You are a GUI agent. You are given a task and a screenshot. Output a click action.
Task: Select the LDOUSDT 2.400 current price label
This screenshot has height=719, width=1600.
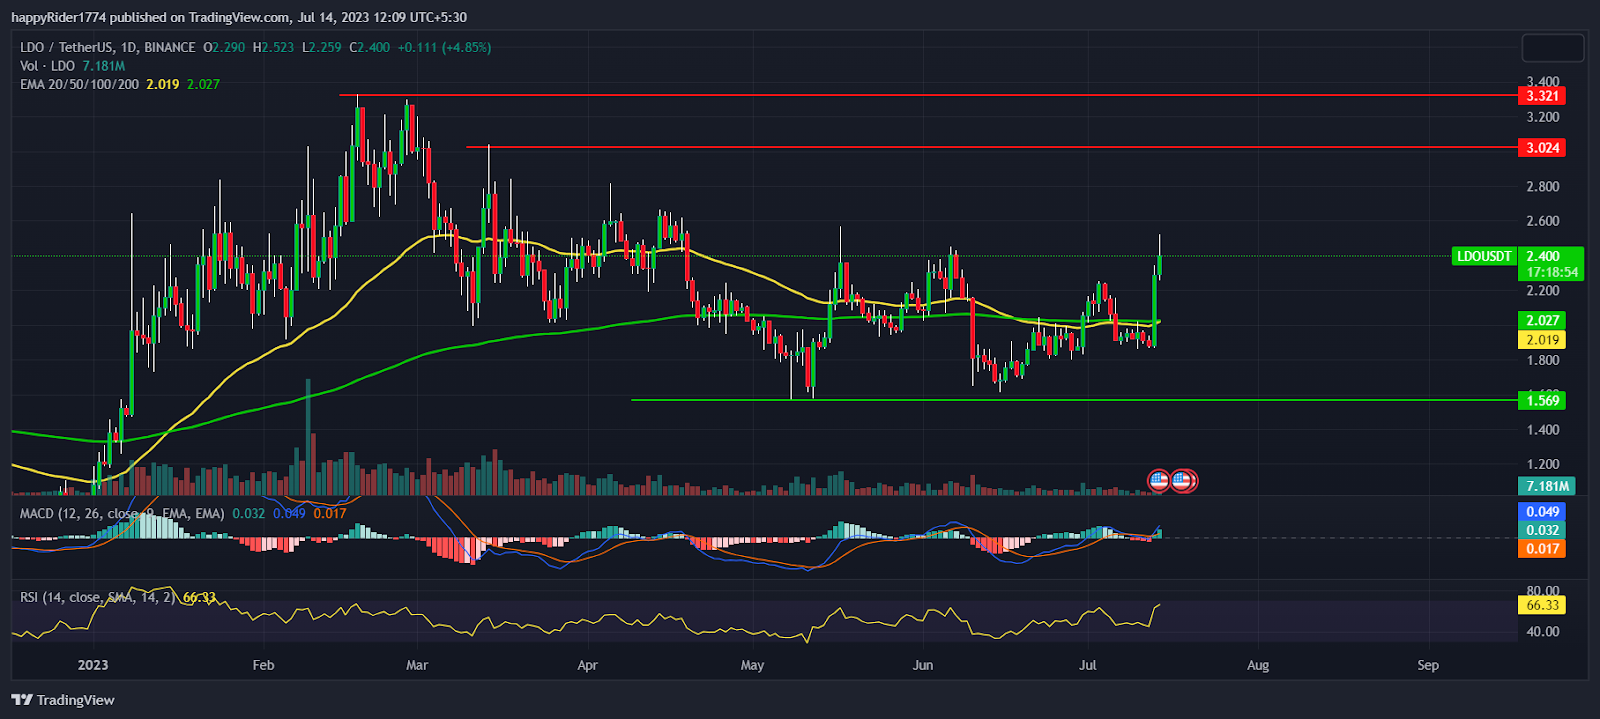[x=1517, y=256]
